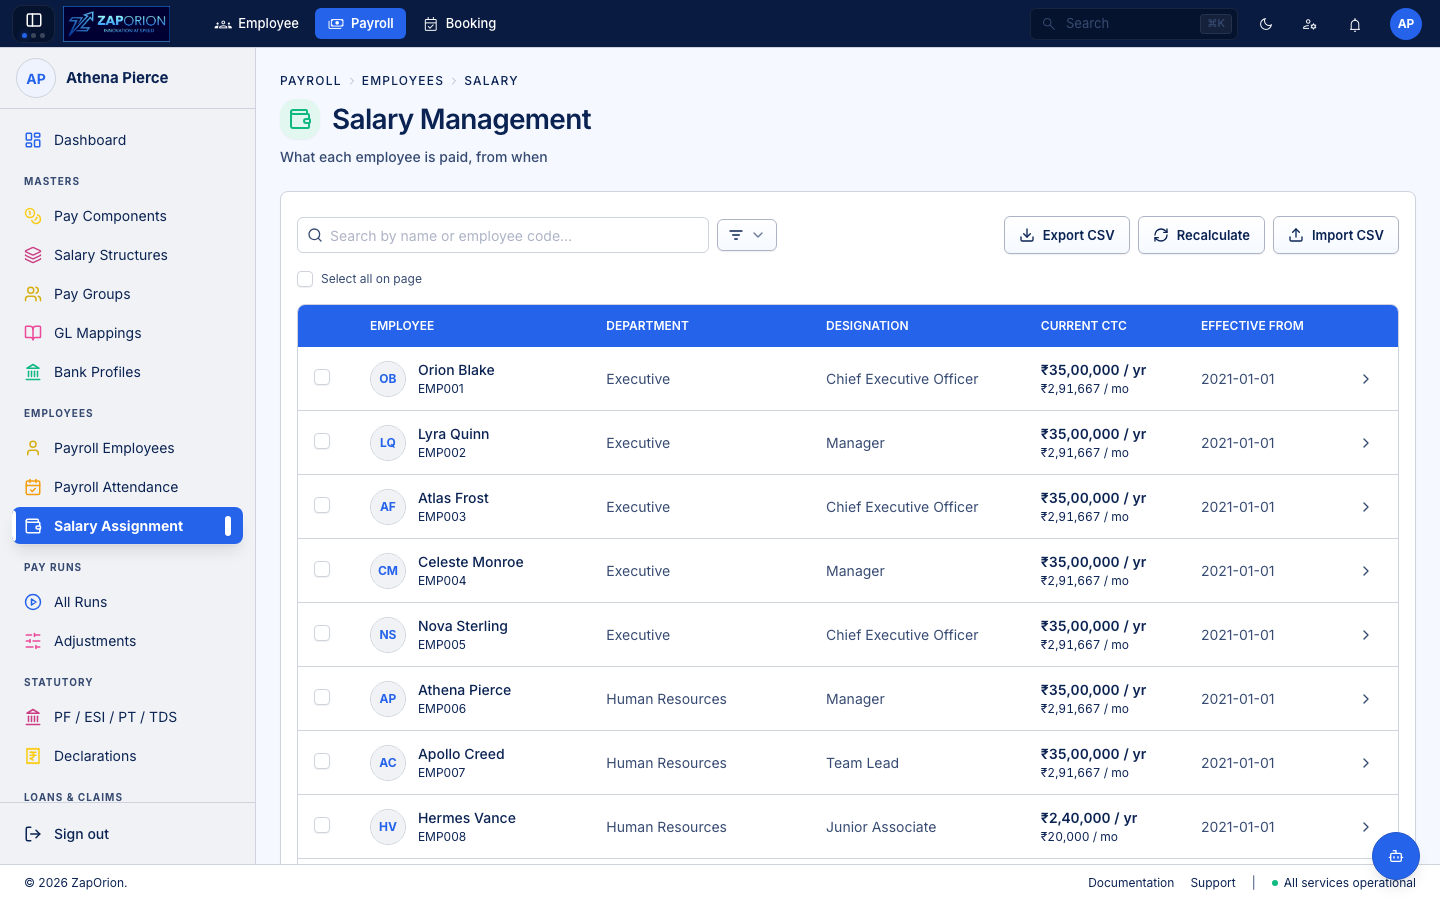Click EFFECTIVE FROM column header
The image size is (1440, 900).
1252,326
